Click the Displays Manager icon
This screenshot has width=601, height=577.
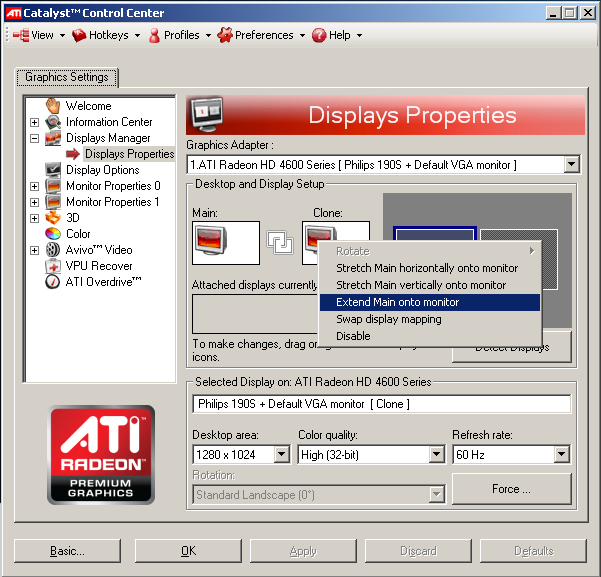point(53,138)
